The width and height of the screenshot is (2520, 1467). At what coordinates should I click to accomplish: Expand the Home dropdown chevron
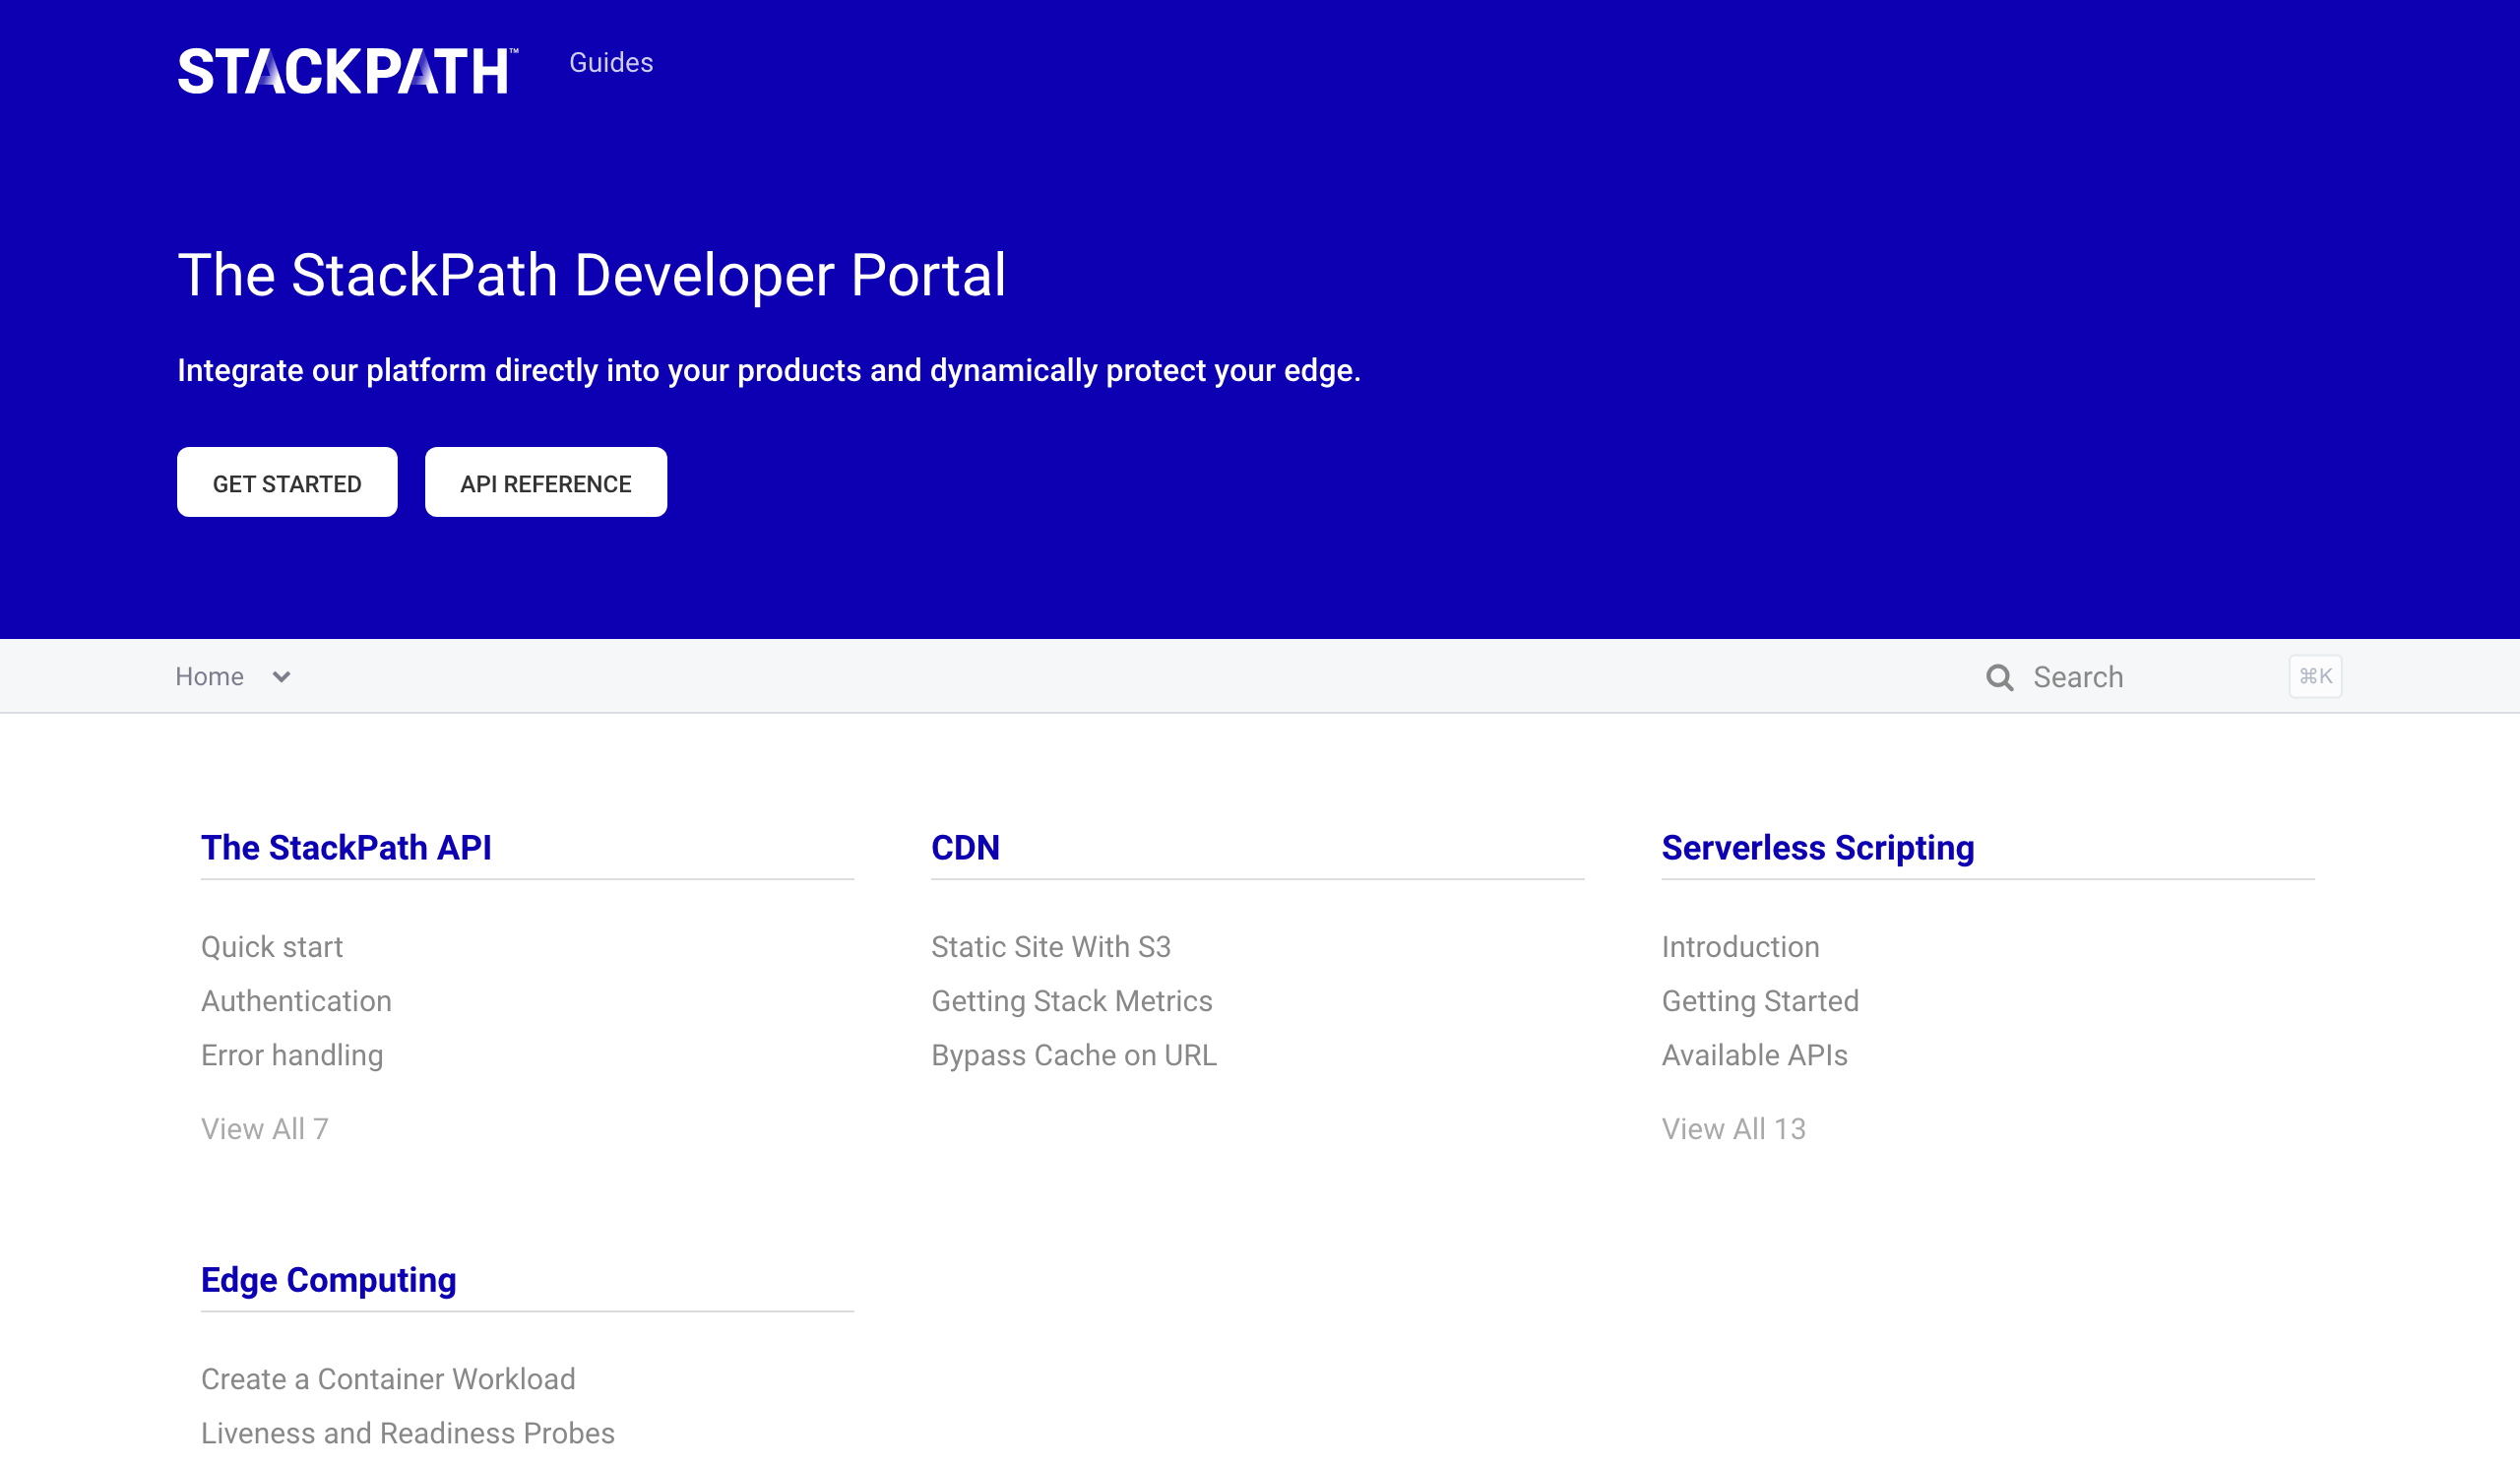(282, 677)
